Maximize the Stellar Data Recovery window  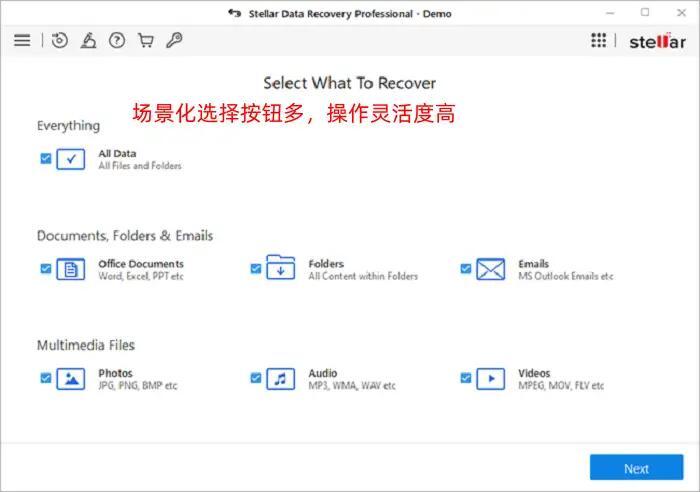click(645, 13)
